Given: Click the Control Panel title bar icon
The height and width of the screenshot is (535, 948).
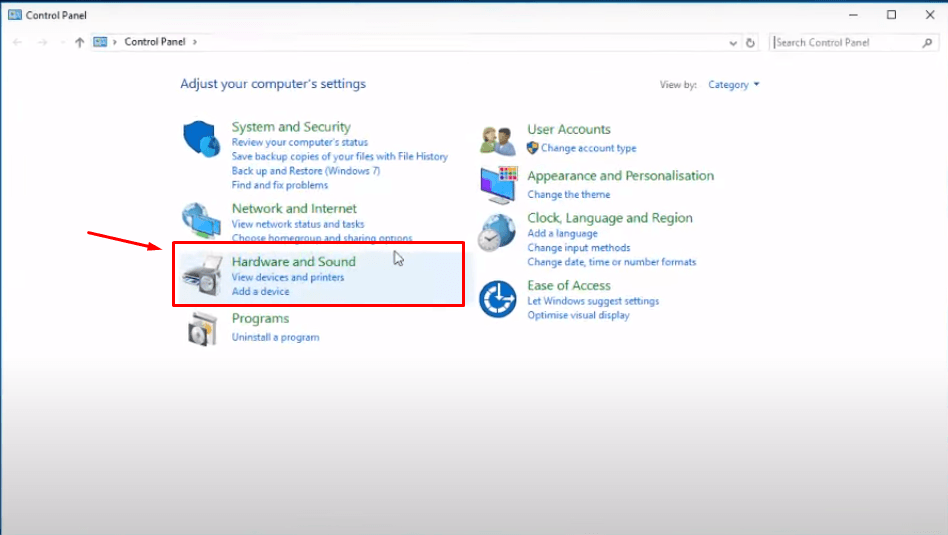Looking at the screenshot, I should (x=15, y=15).
